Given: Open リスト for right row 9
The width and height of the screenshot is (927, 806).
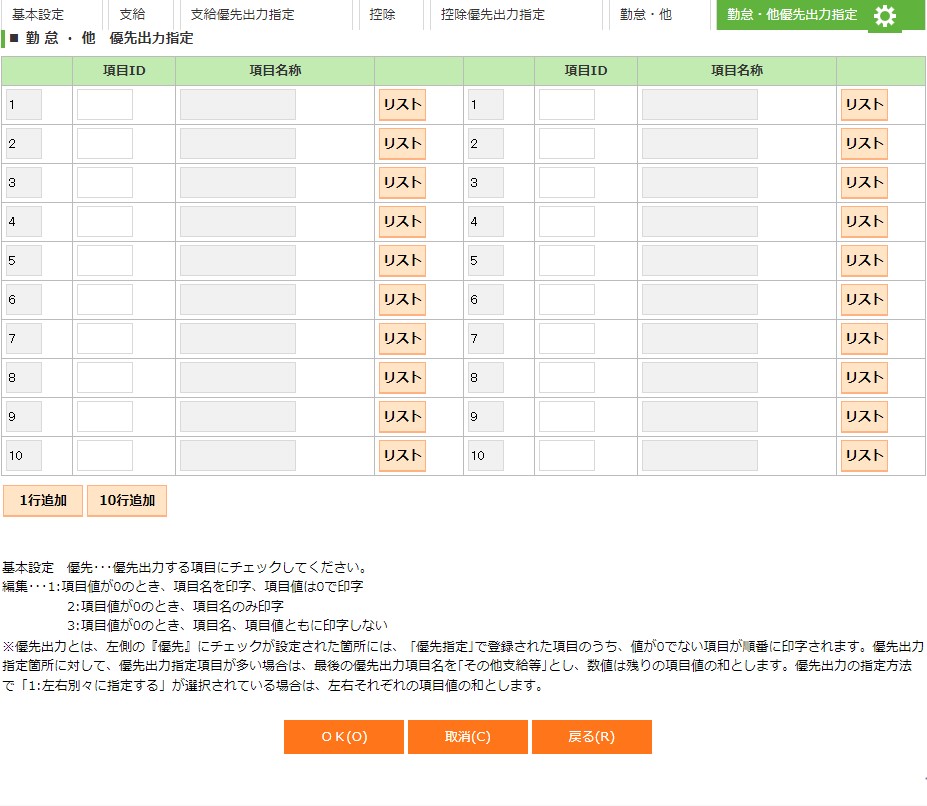Looking at the screenshot, I should 864,417.
